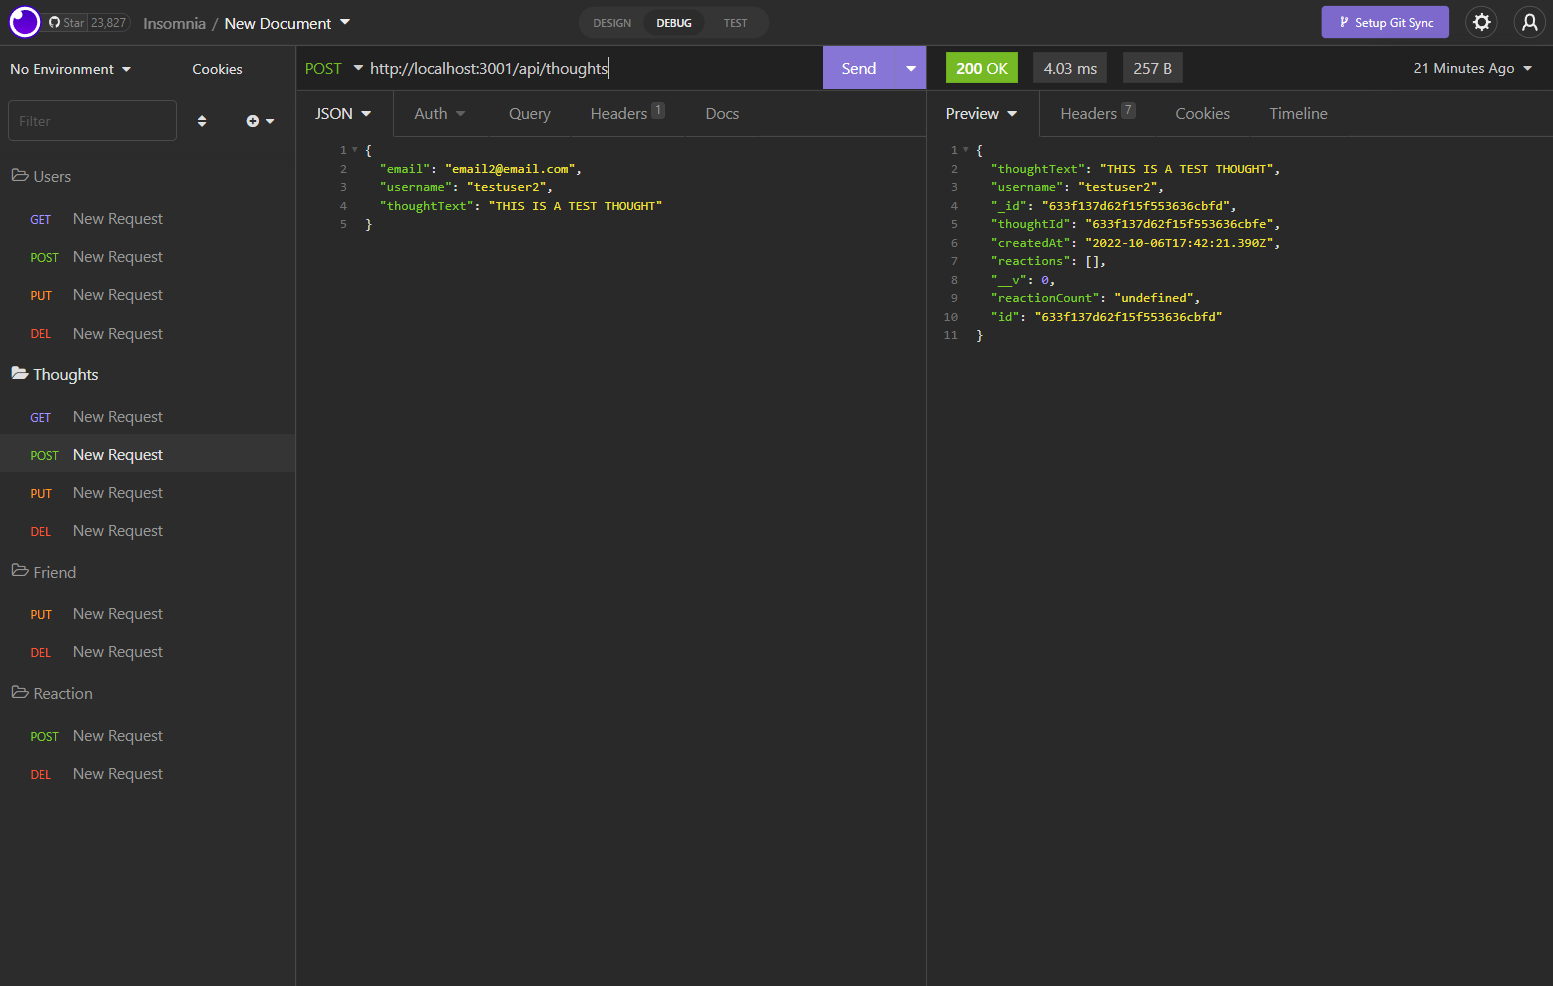Open the Preview mode dropdown
This screenshot has height=986, width=1553.
[x=980, y=113]
